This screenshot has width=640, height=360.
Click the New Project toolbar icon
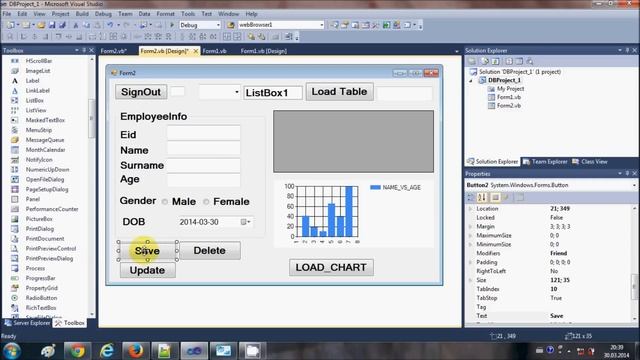pos(10,25)
